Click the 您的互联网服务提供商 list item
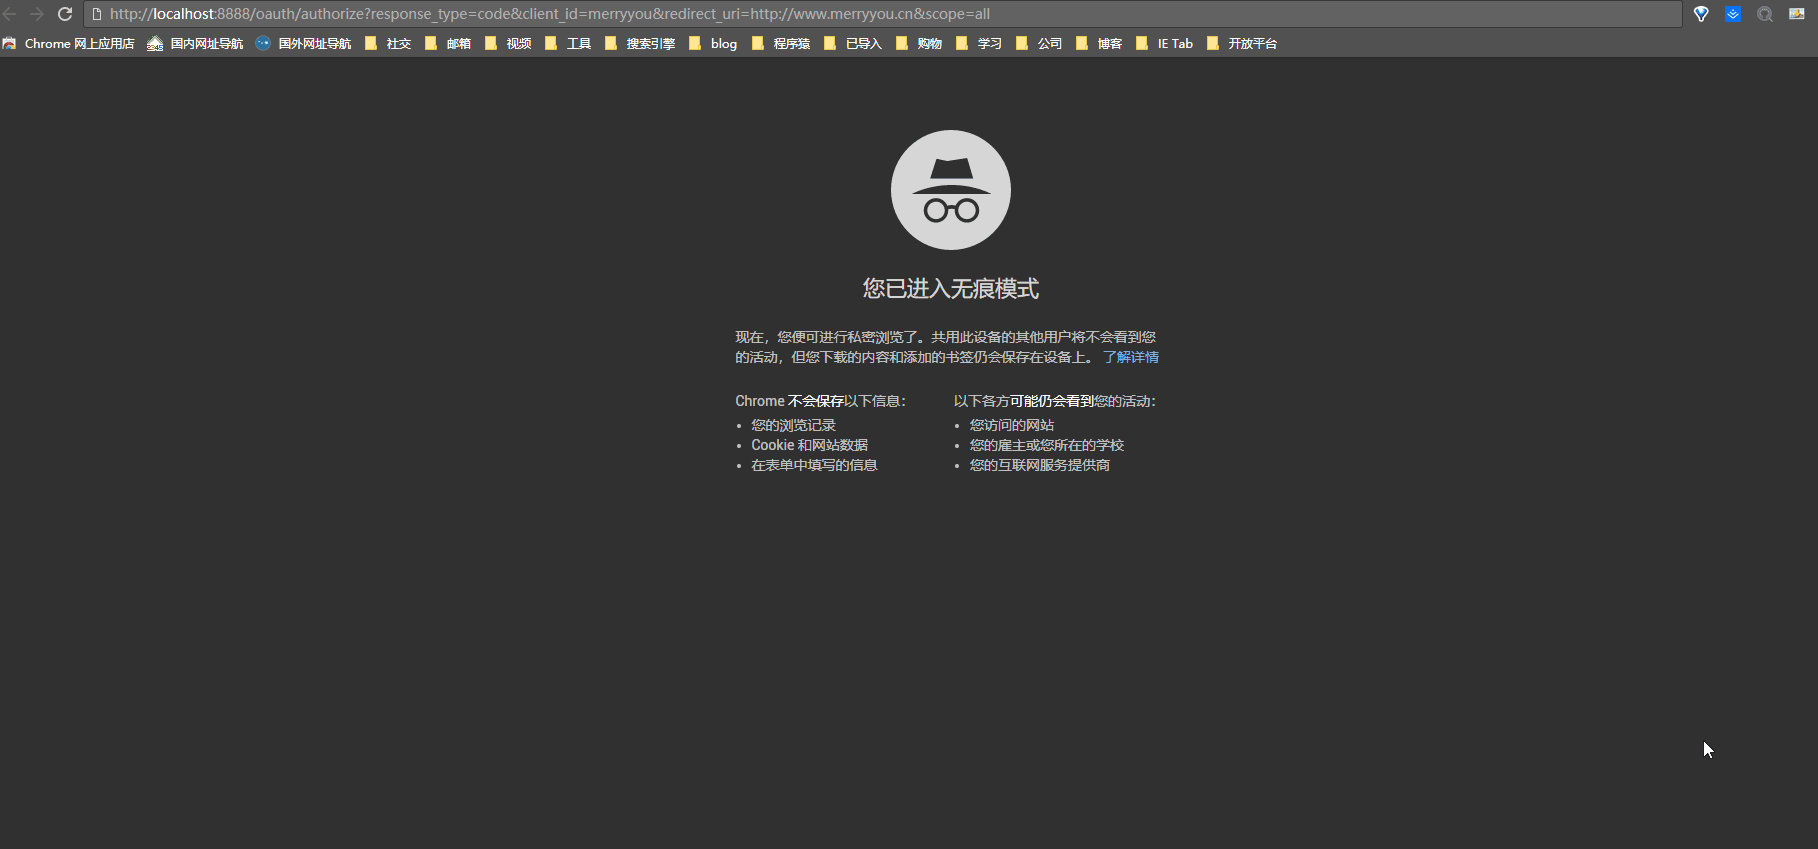This screenshot has width=1818, height=849. click(x=1040, y=465)
